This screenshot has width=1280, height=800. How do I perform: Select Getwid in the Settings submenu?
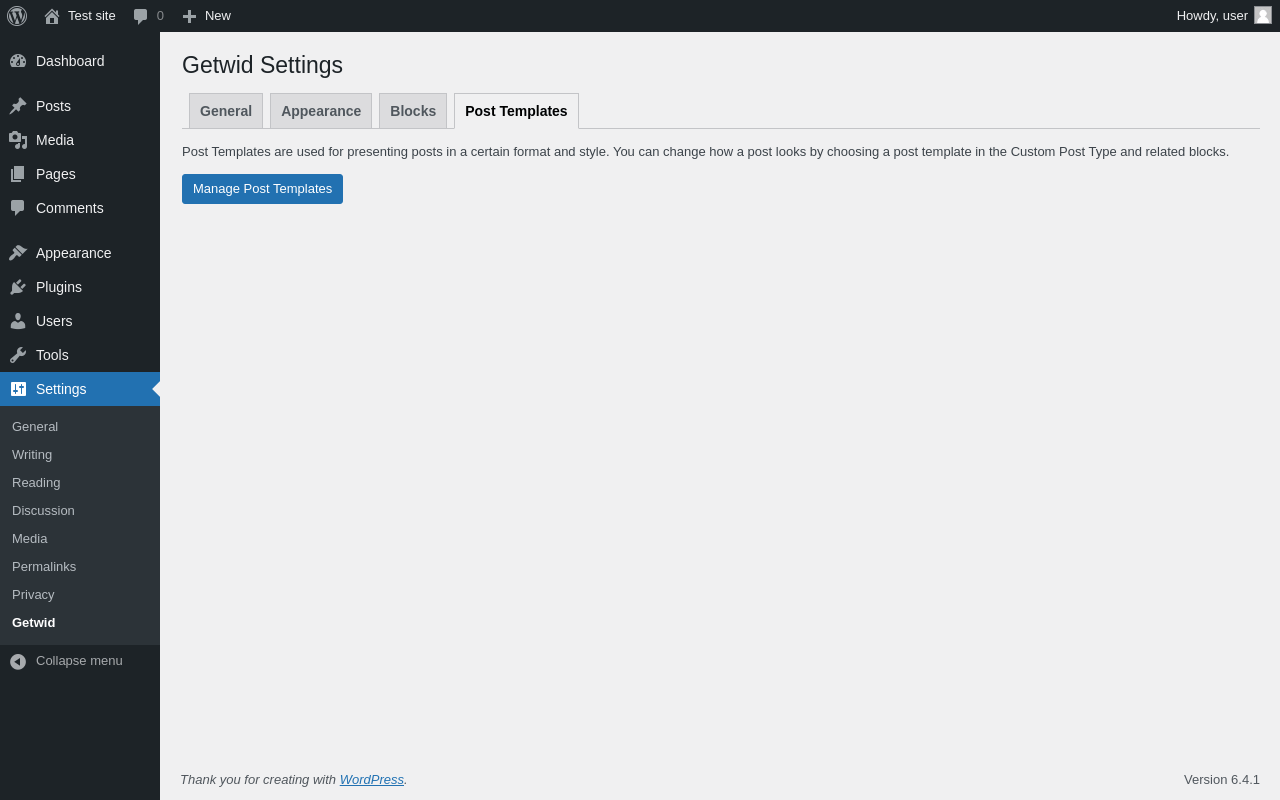coord(34,623)
